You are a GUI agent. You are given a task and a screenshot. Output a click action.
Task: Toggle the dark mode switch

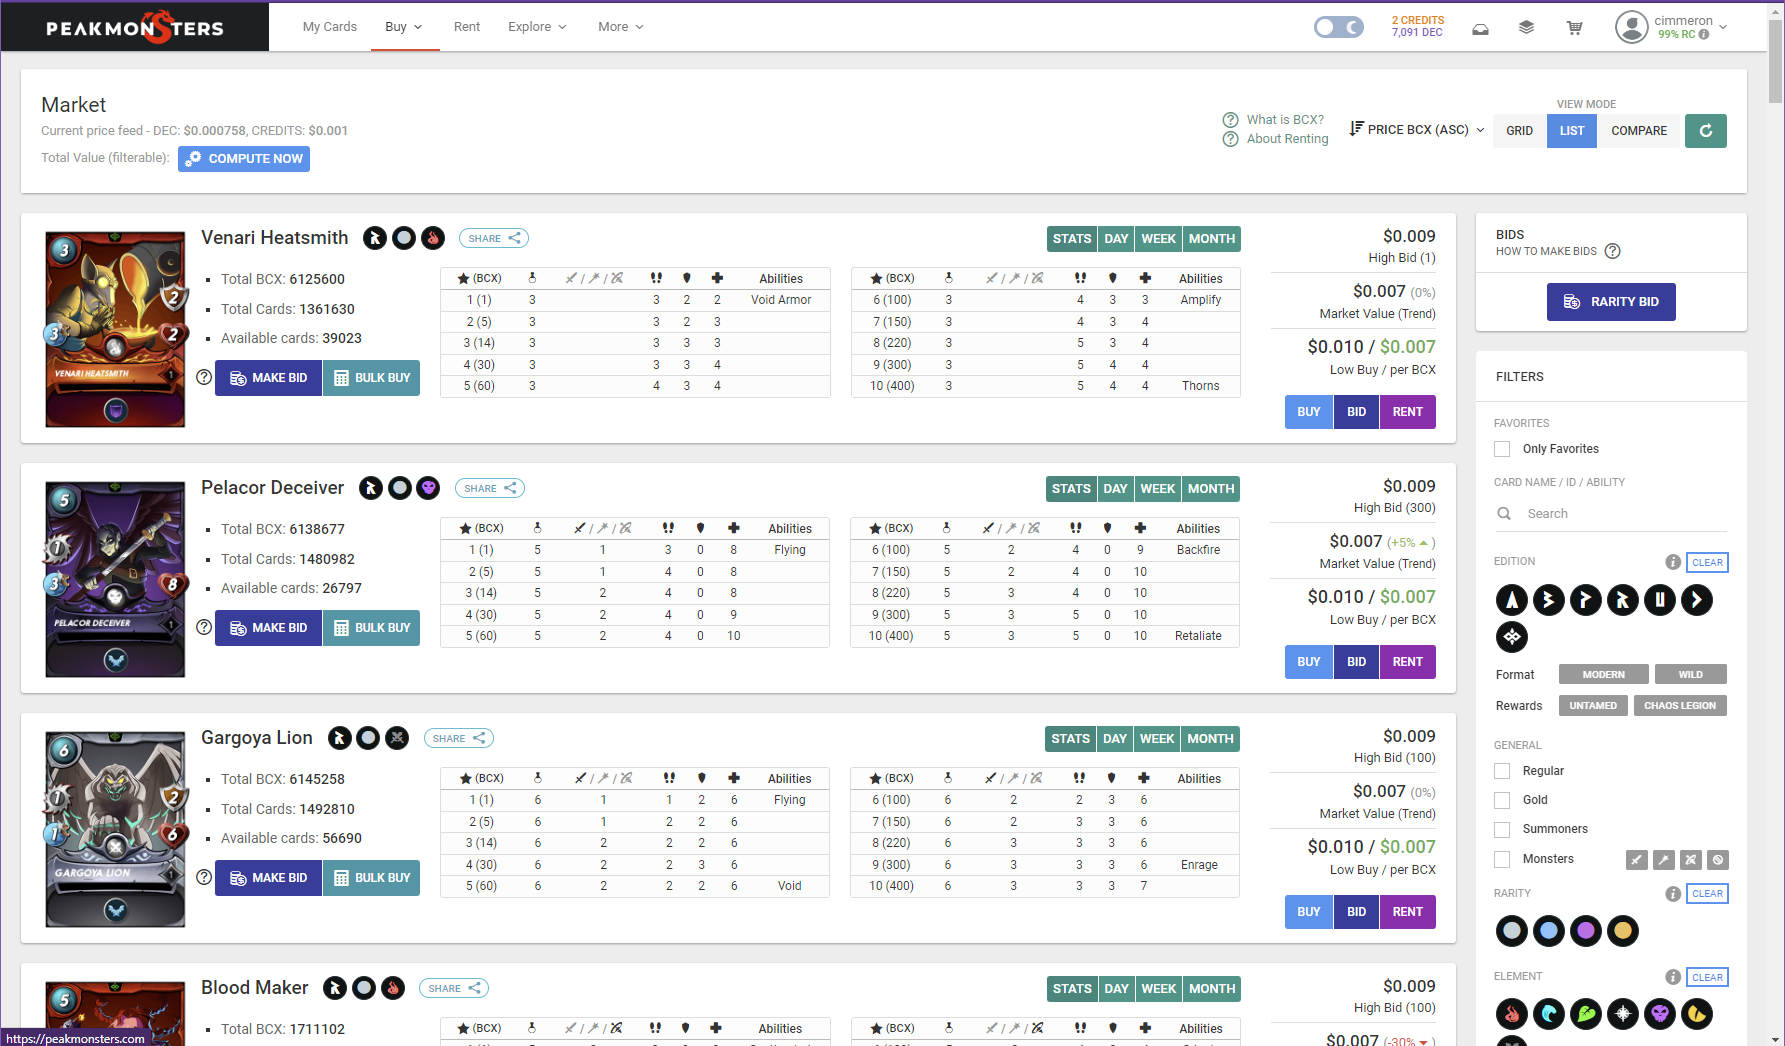(1338, 27)
